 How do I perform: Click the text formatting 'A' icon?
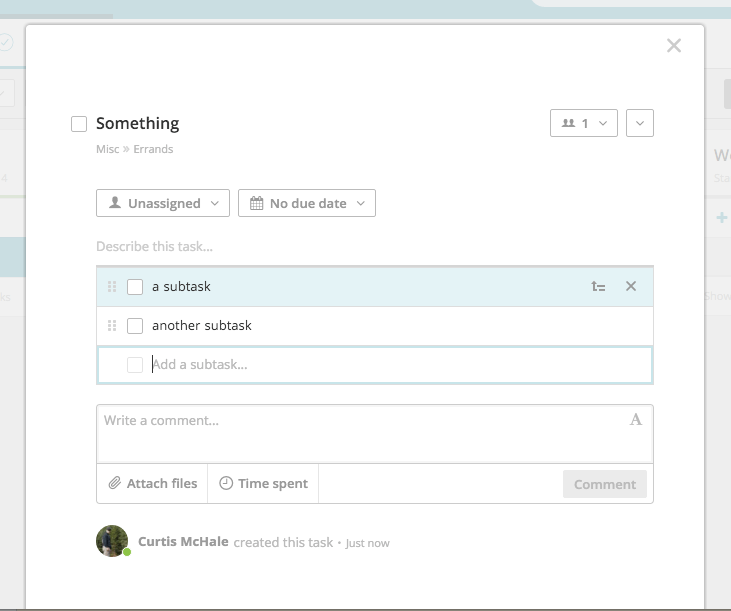pos(635,420)
